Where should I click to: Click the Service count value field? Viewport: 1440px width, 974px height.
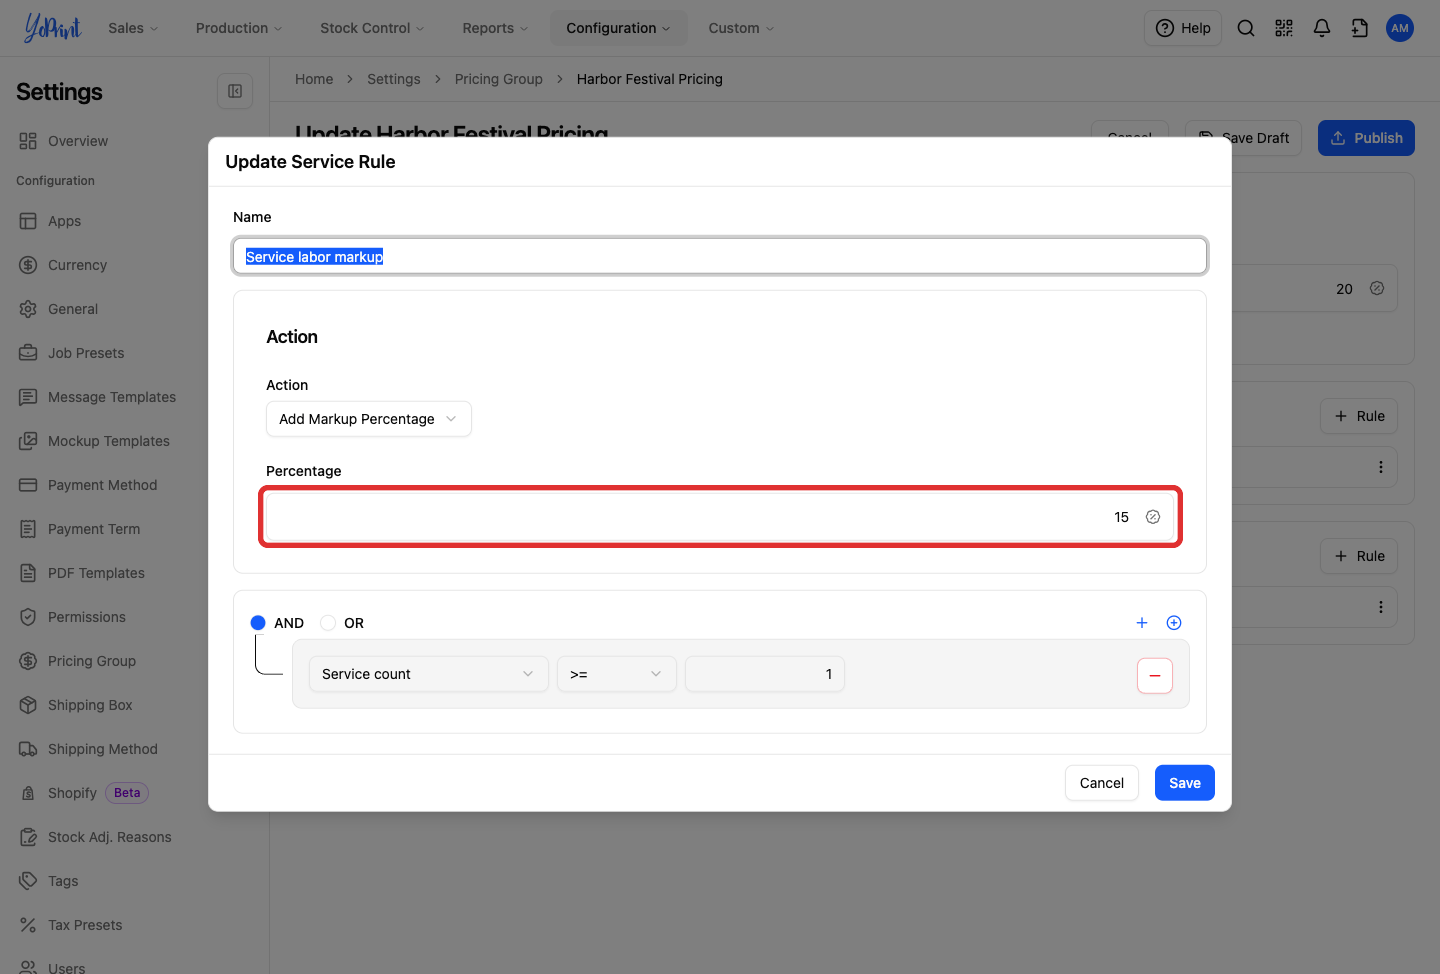tap(765, 674)
